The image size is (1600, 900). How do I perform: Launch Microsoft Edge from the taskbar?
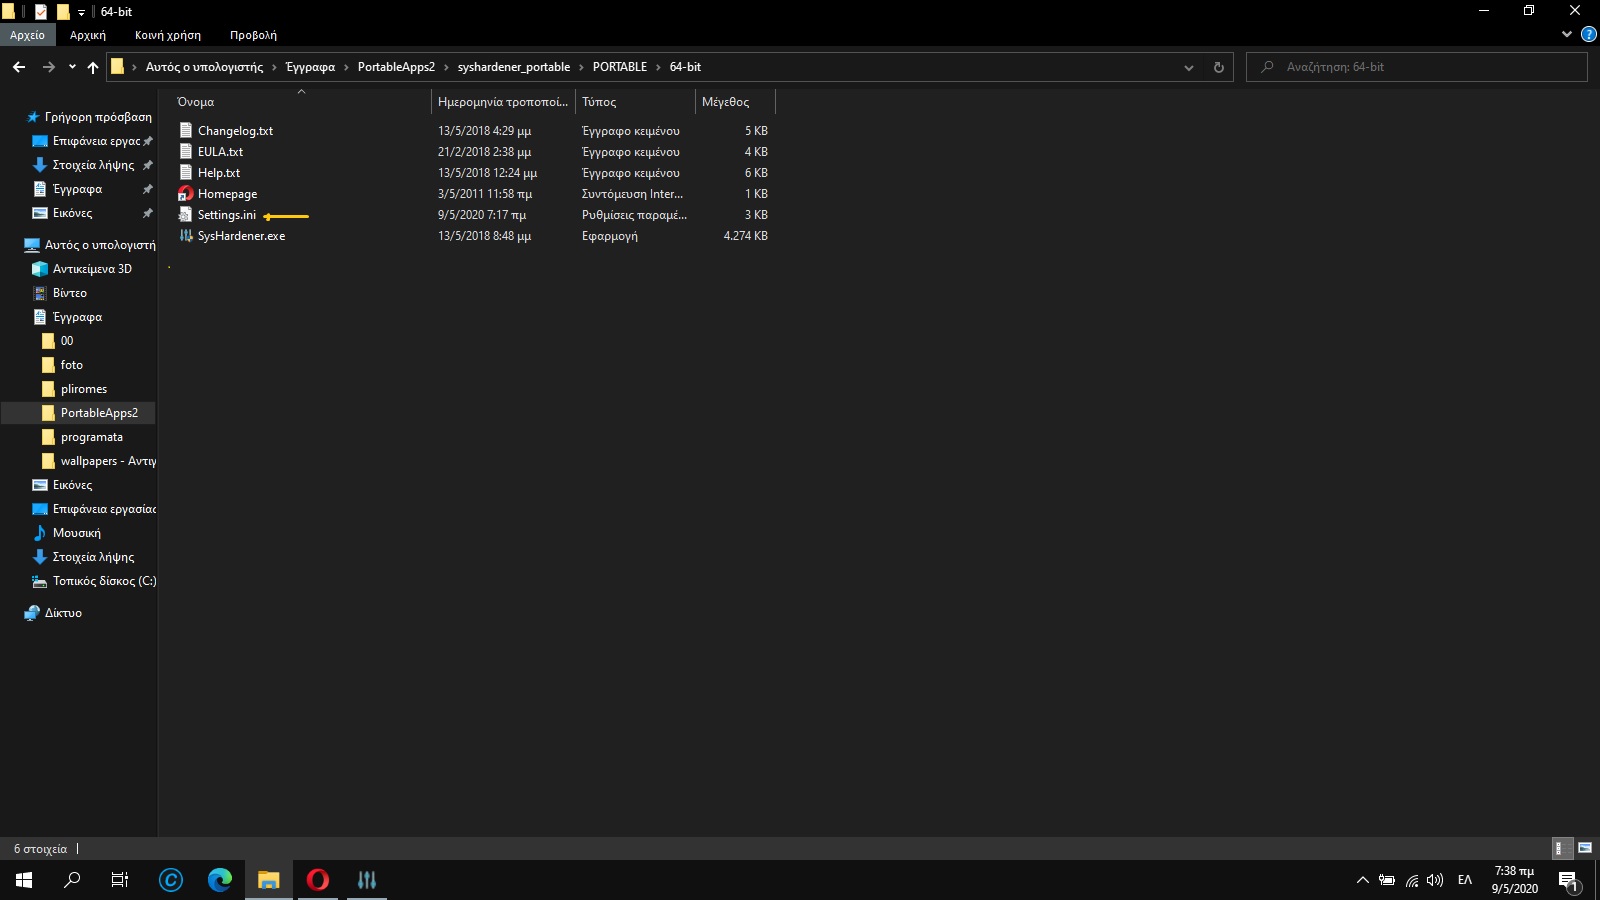(220, 880)
